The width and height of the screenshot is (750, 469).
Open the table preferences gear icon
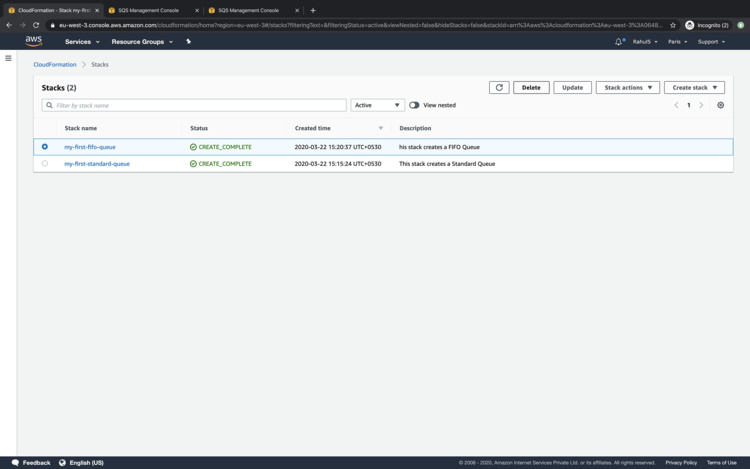coord(720,105)
